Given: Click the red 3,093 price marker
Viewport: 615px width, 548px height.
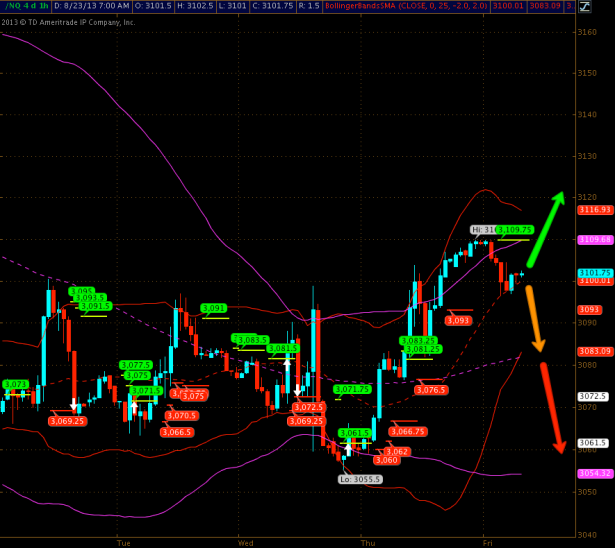Looking at the screenshot, I should pos(457,320).
